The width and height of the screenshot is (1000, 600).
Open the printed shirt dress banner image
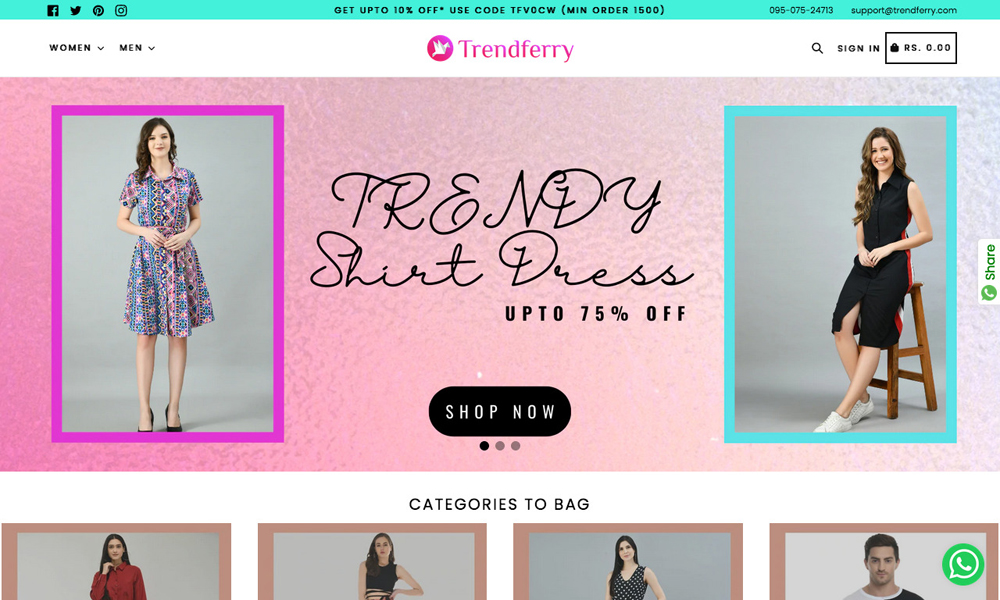(x=168, y=274)
